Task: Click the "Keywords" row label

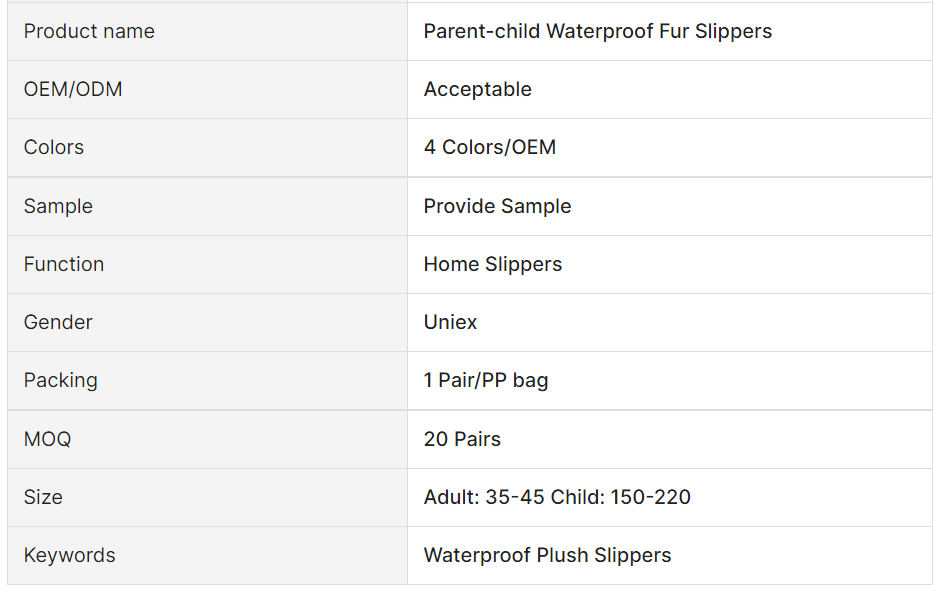Action: tap(69, 555)
